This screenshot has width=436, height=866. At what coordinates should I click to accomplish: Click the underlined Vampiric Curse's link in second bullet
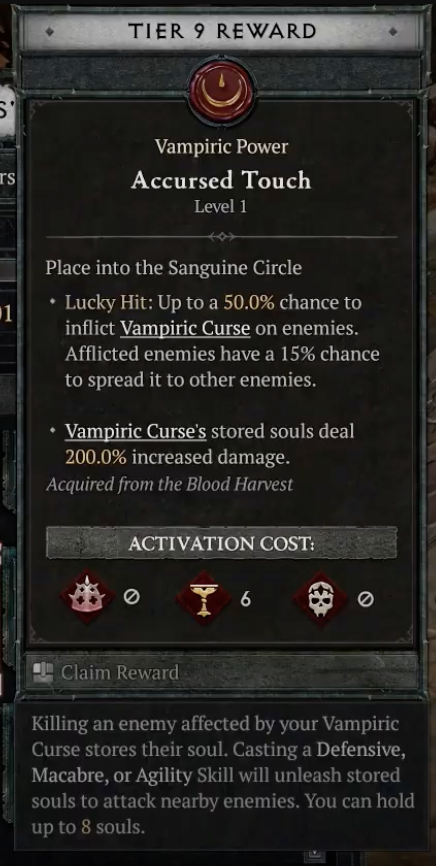135,431
